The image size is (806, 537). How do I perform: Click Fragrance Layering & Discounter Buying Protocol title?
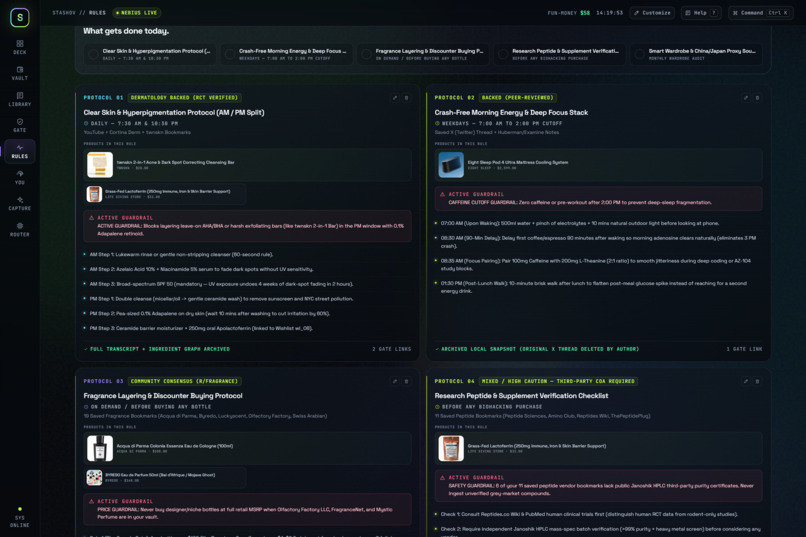point(162,396)
